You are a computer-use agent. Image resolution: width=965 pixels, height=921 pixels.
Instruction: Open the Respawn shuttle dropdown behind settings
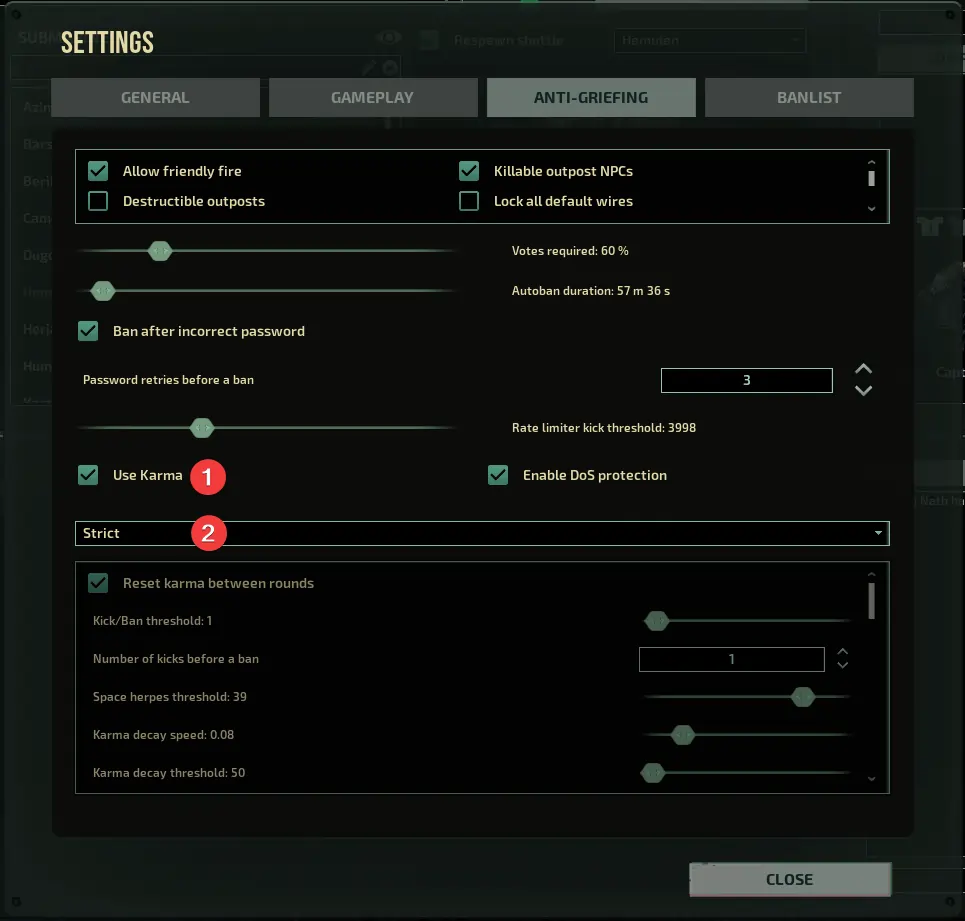[x=710, y=41]
